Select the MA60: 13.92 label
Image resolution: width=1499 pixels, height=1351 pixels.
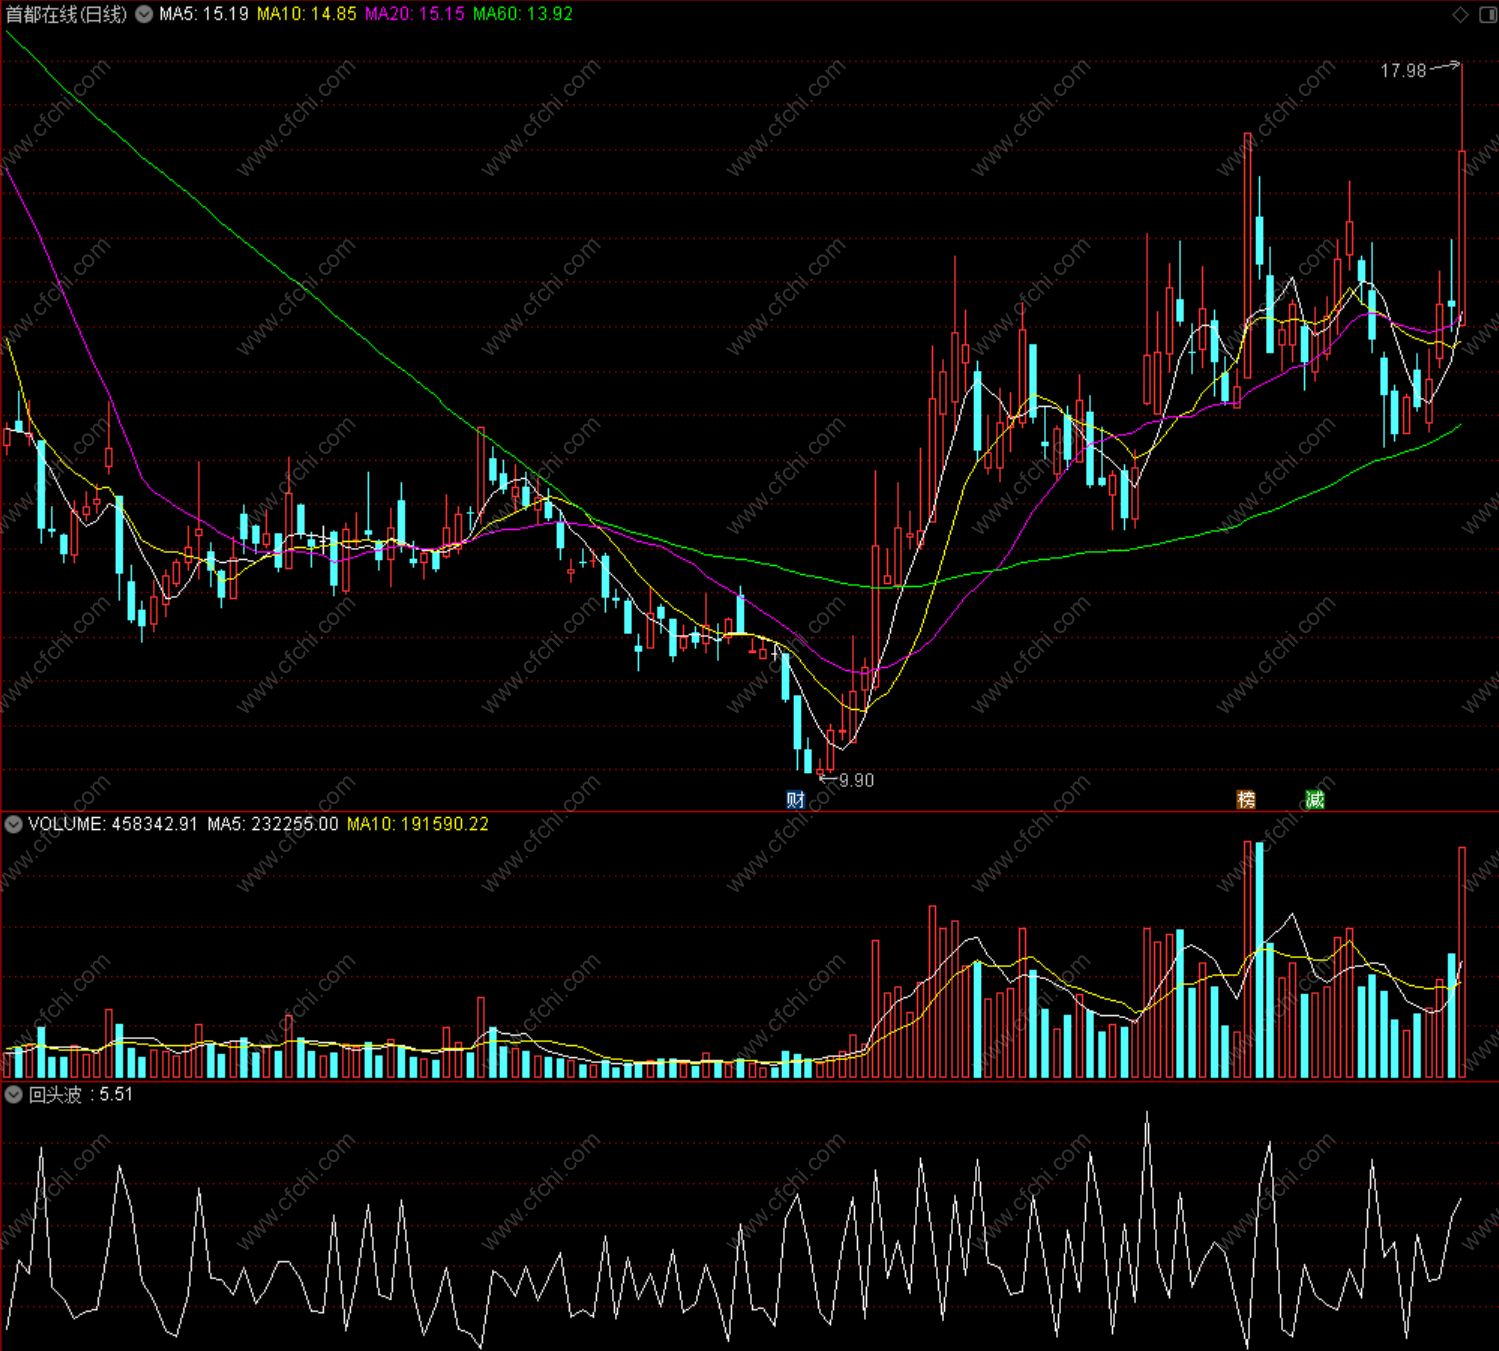pos(523,14)
